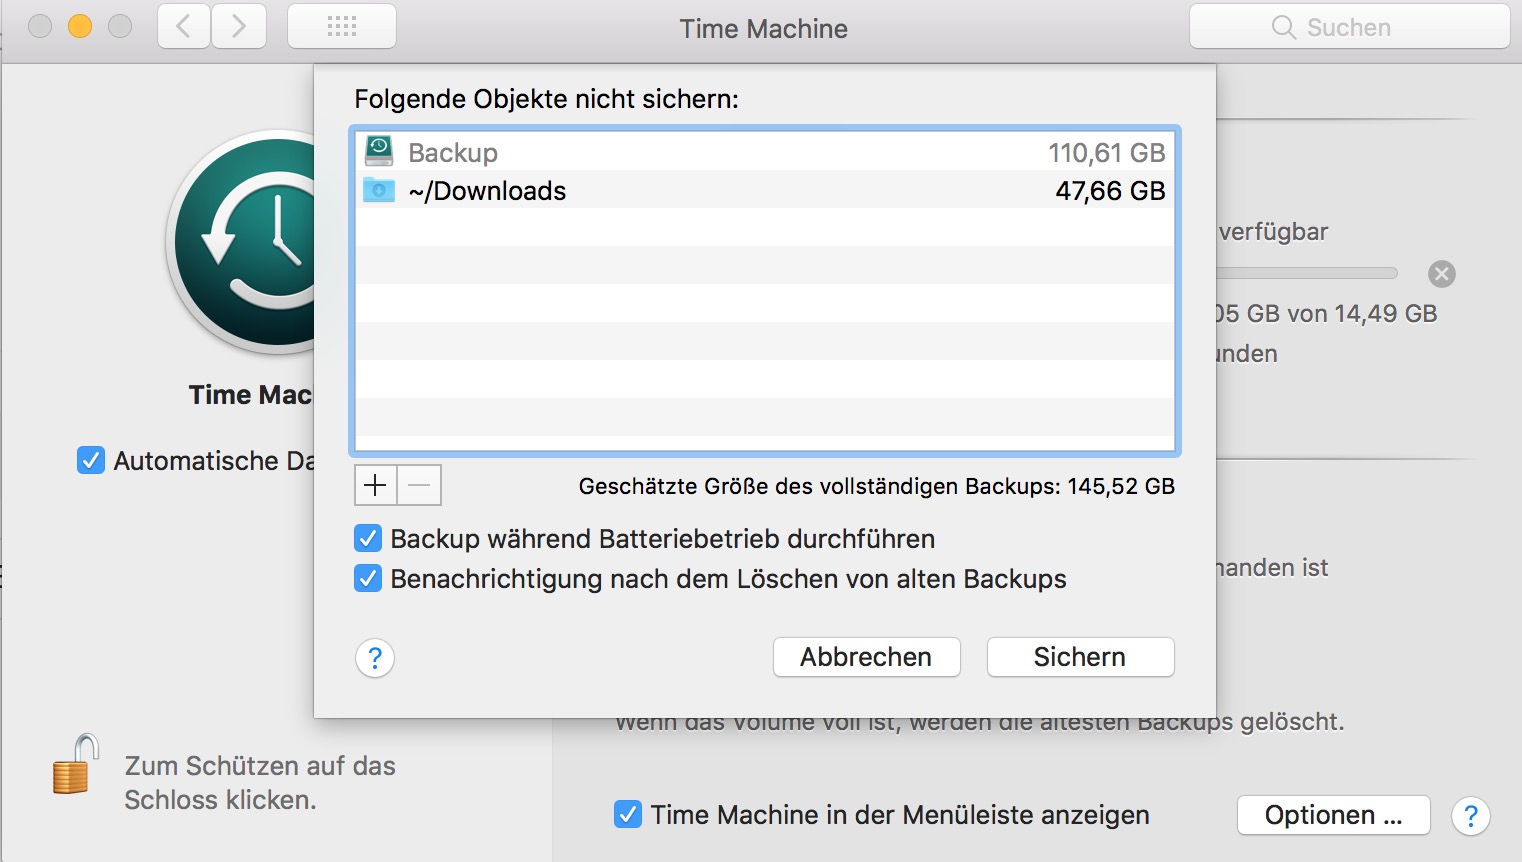Click the Backup disk icon in the list
Viewport: 1522px width, 862px height.
[379, 151]
